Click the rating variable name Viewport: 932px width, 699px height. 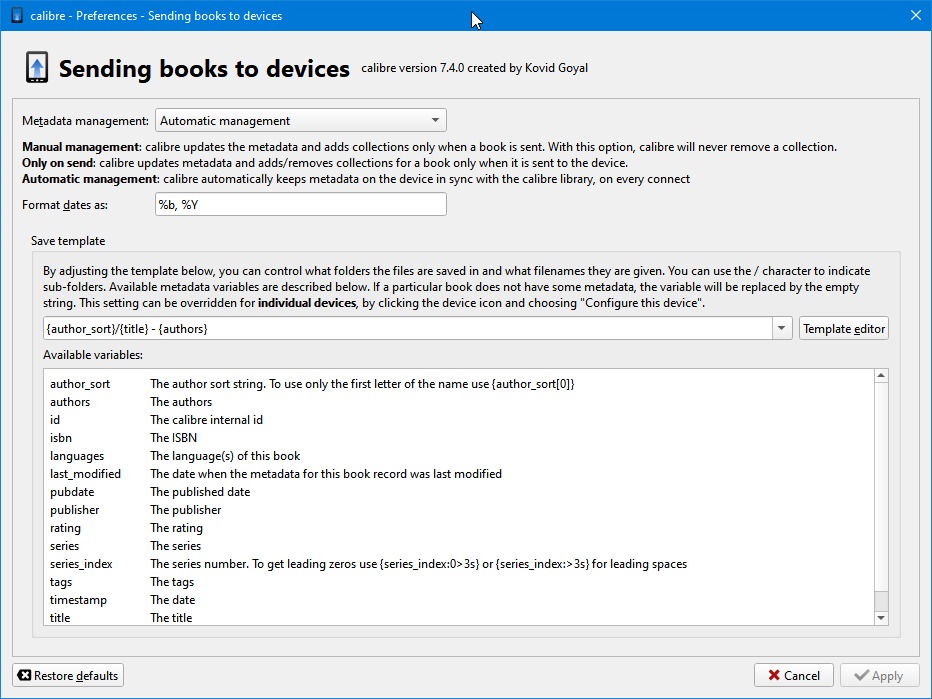(x=65, y=528)
